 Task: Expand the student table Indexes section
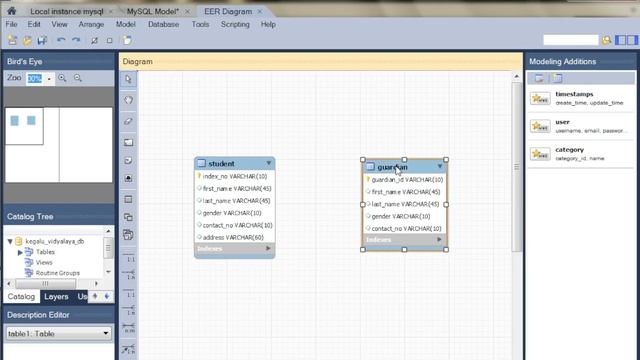[x=268, y=248]
